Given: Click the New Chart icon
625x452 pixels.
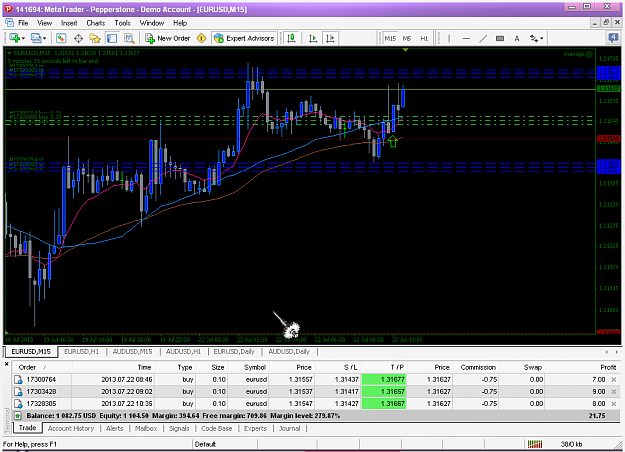Looking at the screenshot, I should 15,38.
